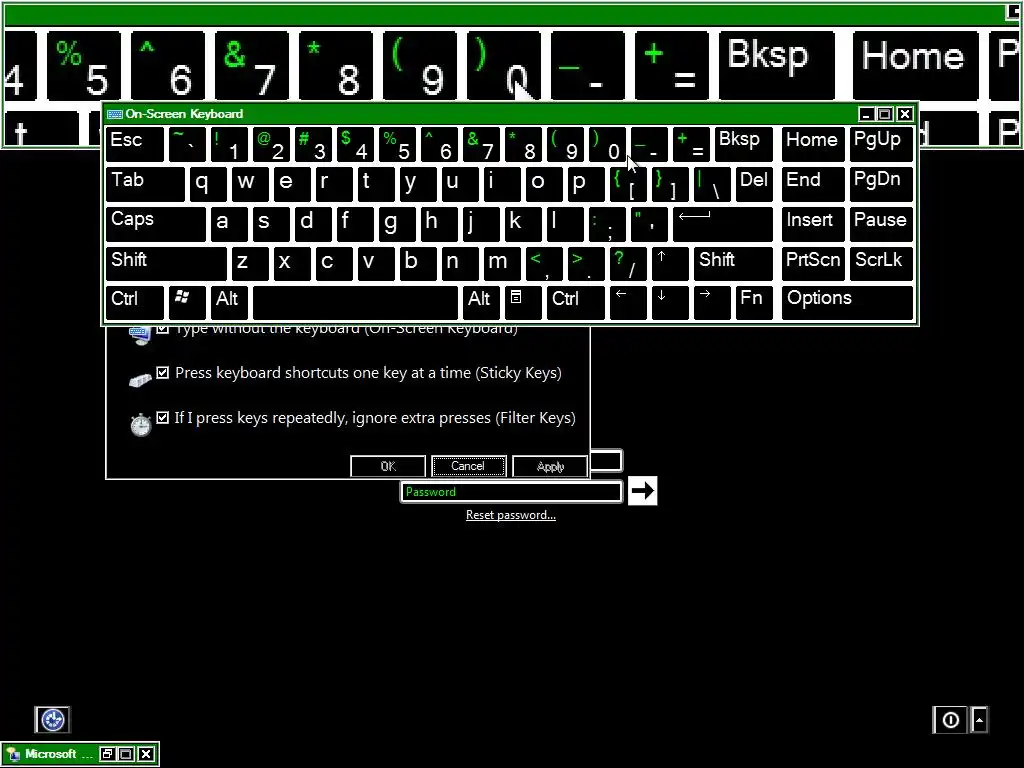This screenshot has height=768, width=1024.
Task: Click the letter g key
Action: click(397, 225)
